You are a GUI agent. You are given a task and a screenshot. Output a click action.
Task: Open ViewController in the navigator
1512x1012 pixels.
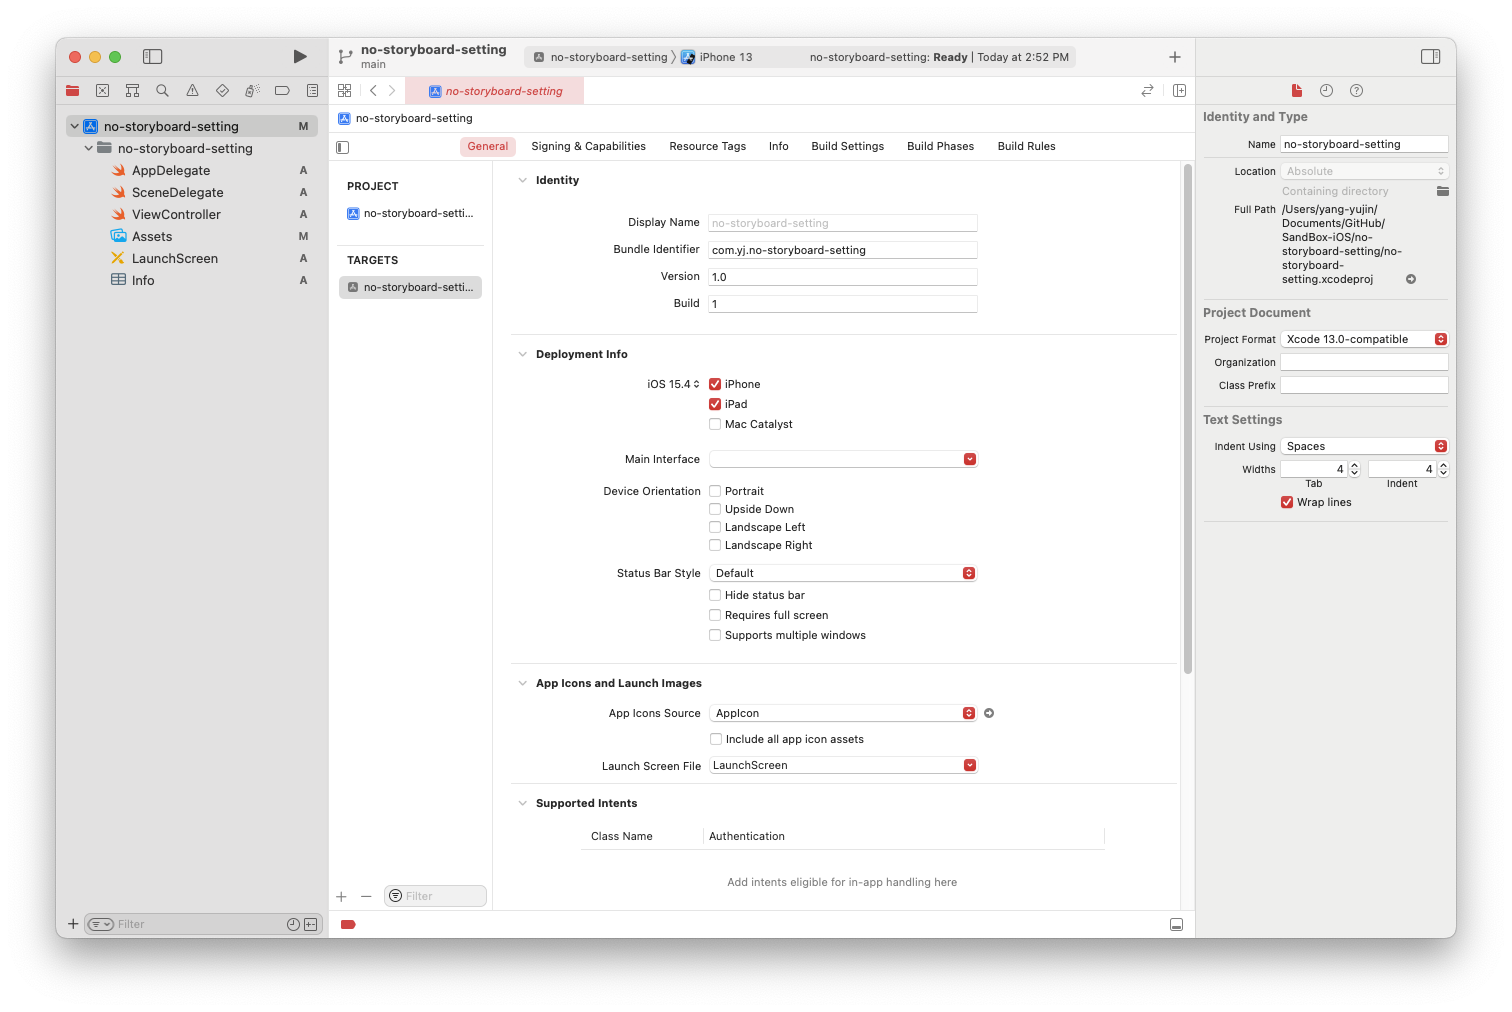point(176,214)
